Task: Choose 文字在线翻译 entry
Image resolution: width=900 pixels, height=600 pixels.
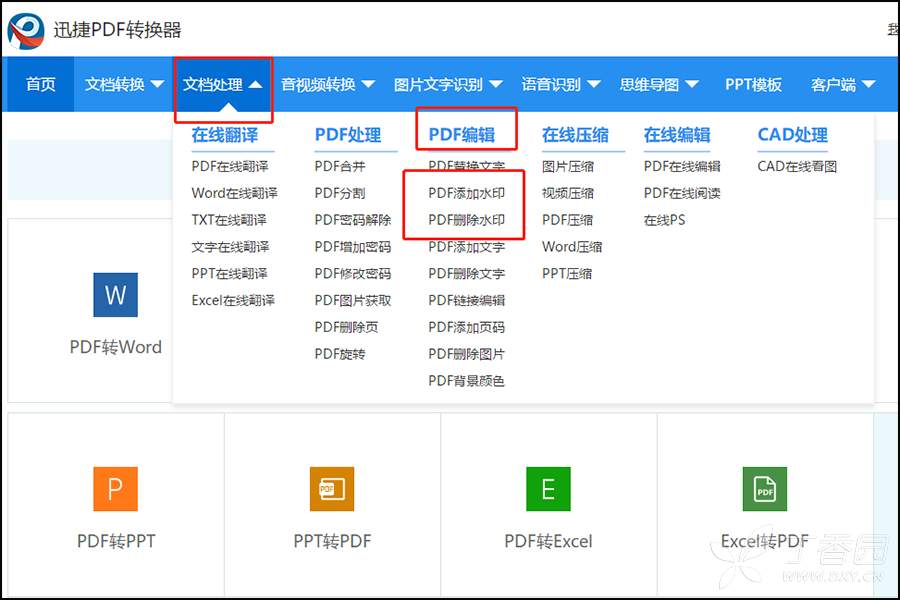Action: click(x=230, y=247)
